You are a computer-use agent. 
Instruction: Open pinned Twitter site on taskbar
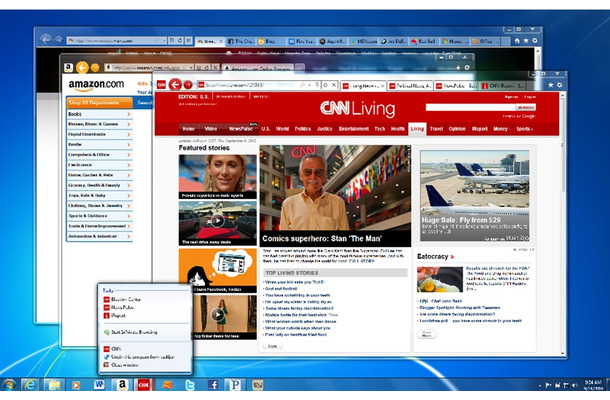click(189, 385)
